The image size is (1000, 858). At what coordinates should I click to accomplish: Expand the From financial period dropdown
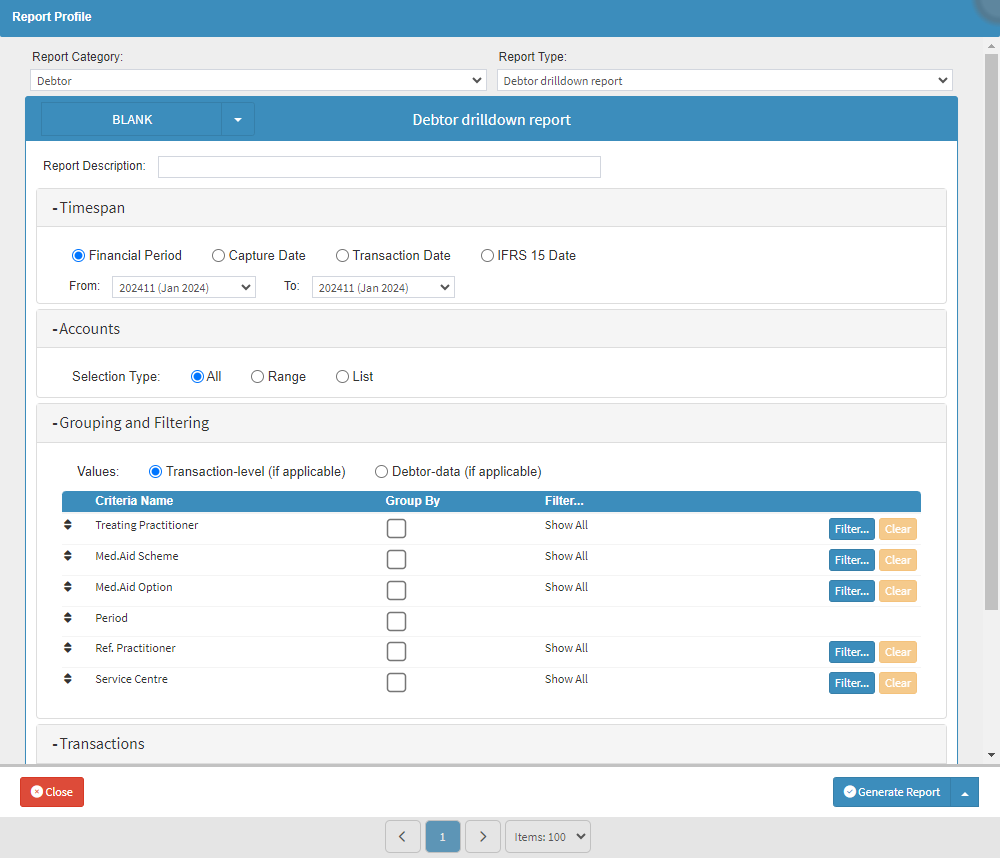[183, 287]
